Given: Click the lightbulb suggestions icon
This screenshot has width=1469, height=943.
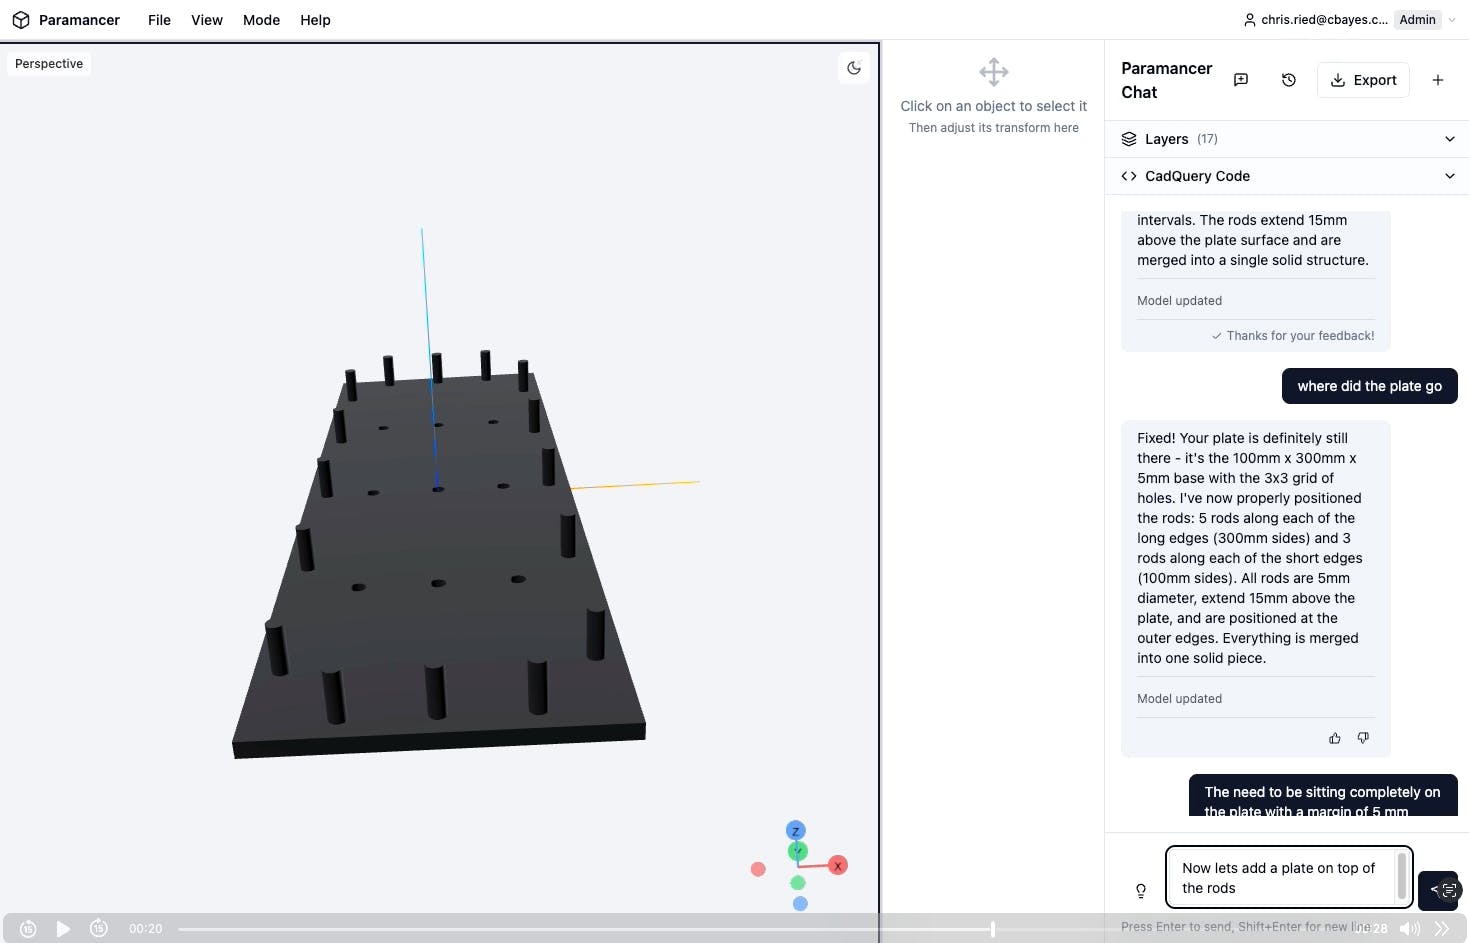Looking at the screenshot, I should click(1141, 891).
